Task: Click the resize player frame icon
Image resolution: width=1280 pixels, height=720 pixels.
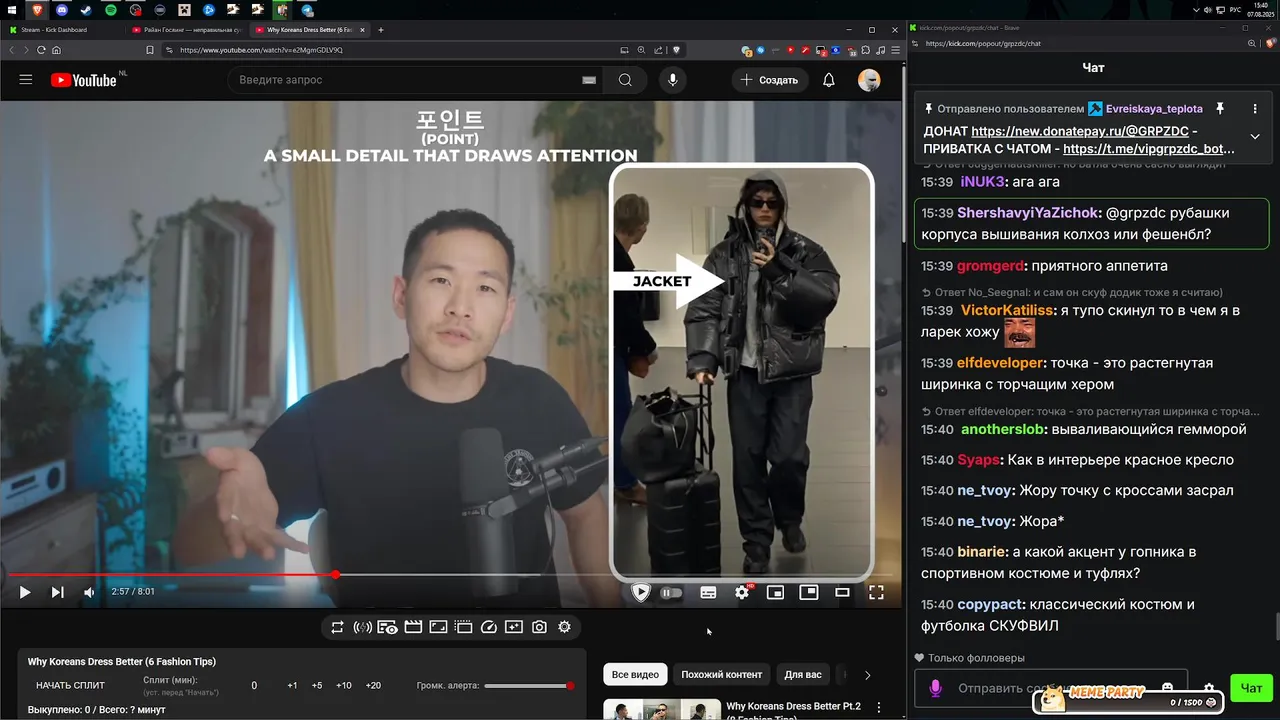Action: point(438,627)
